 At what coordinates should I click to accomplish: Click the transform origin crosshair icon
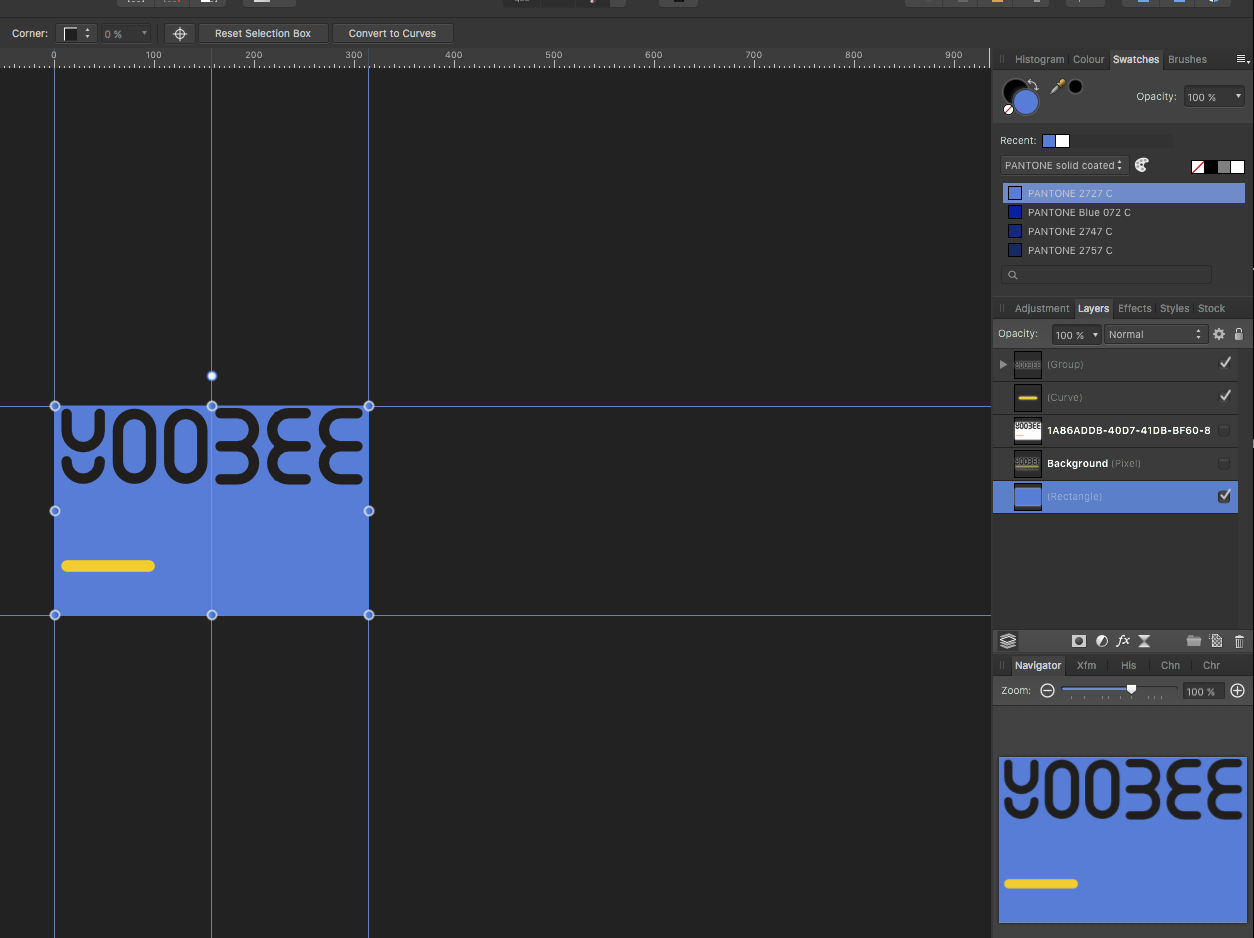180,34
